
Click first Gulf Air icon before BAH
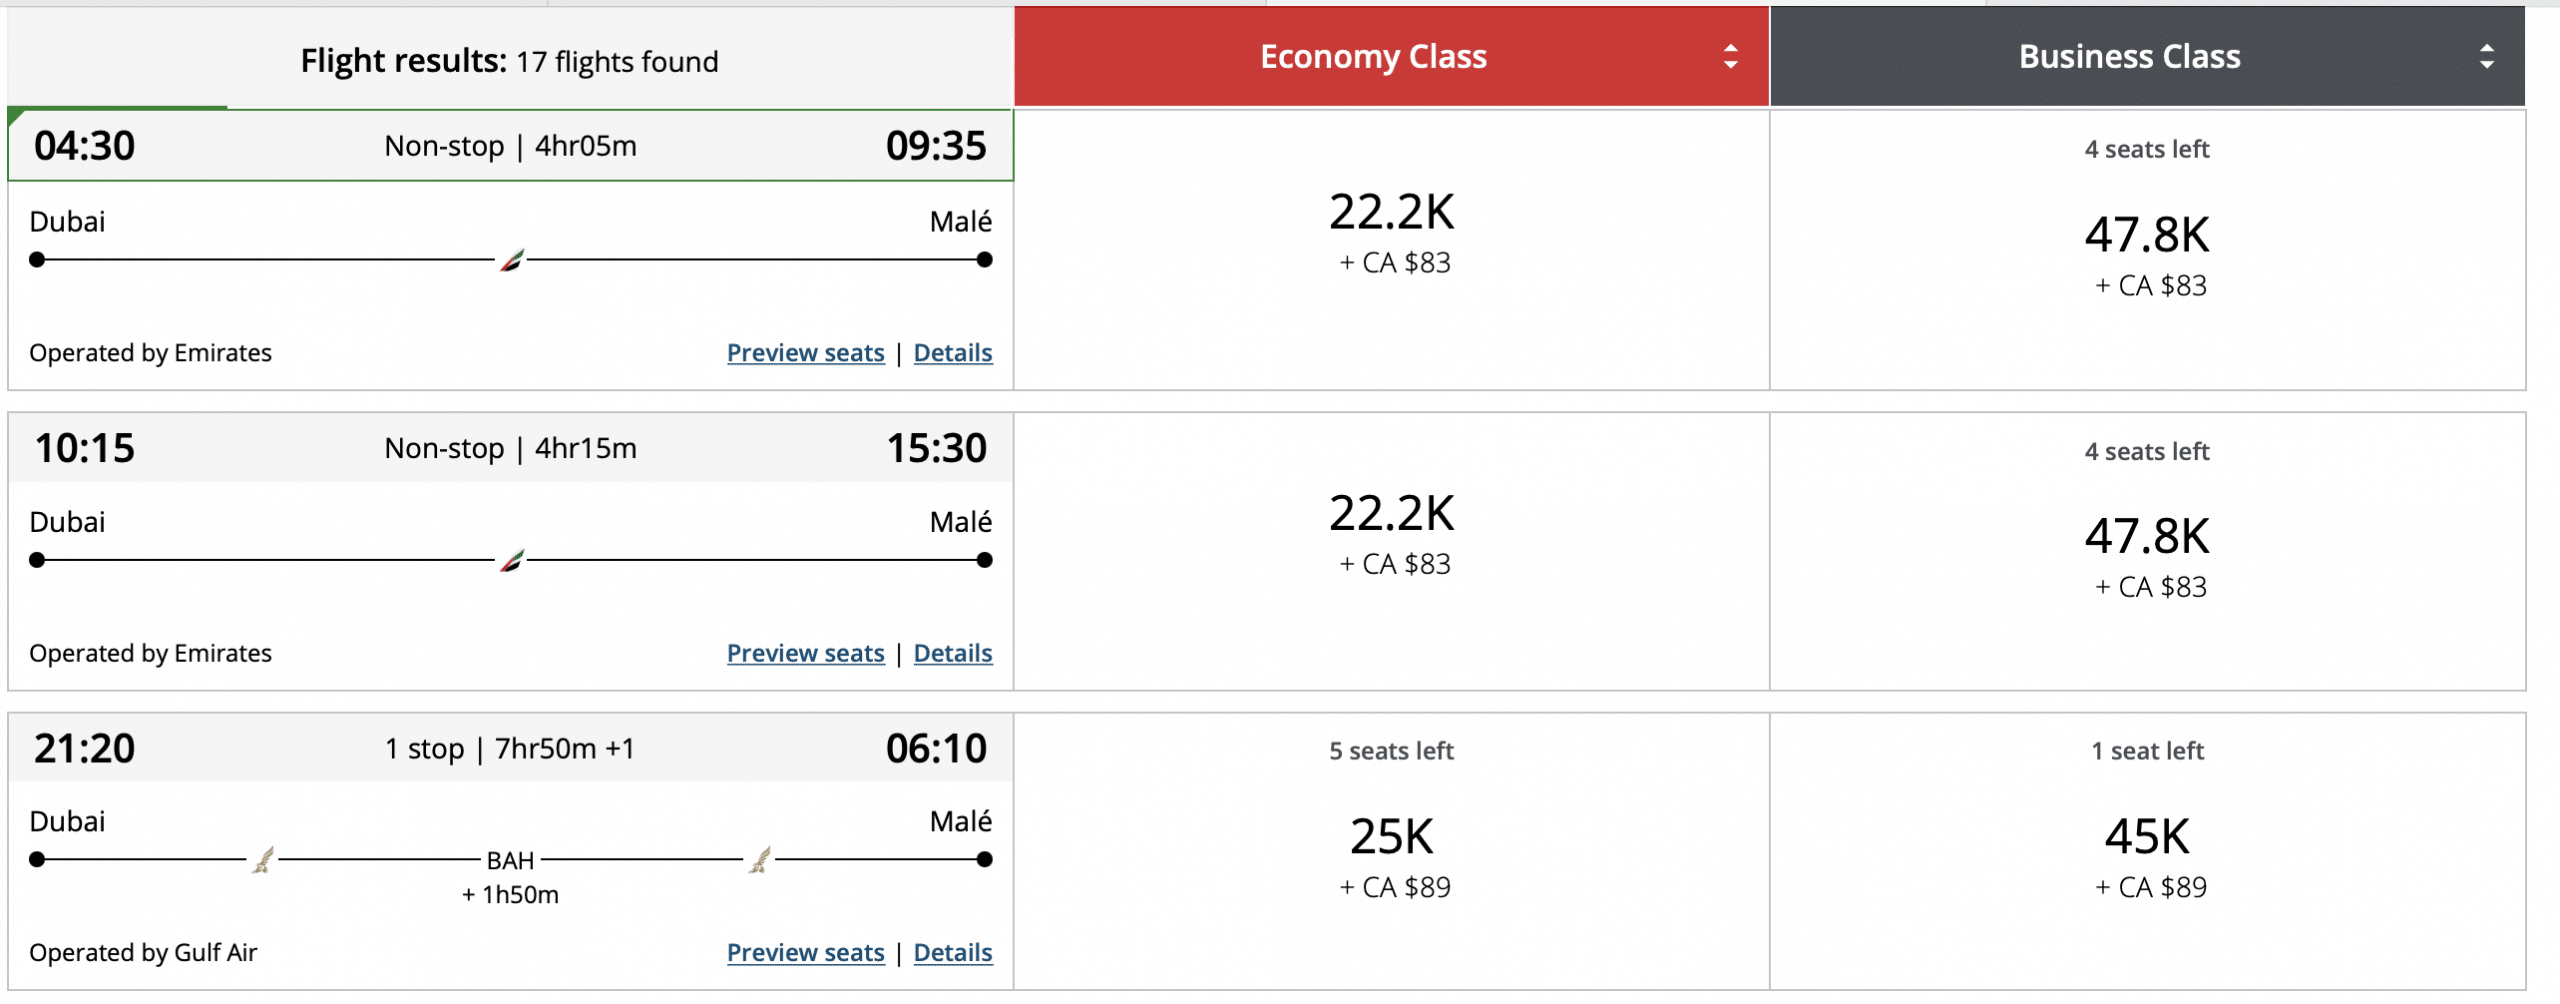click(263, 859)
